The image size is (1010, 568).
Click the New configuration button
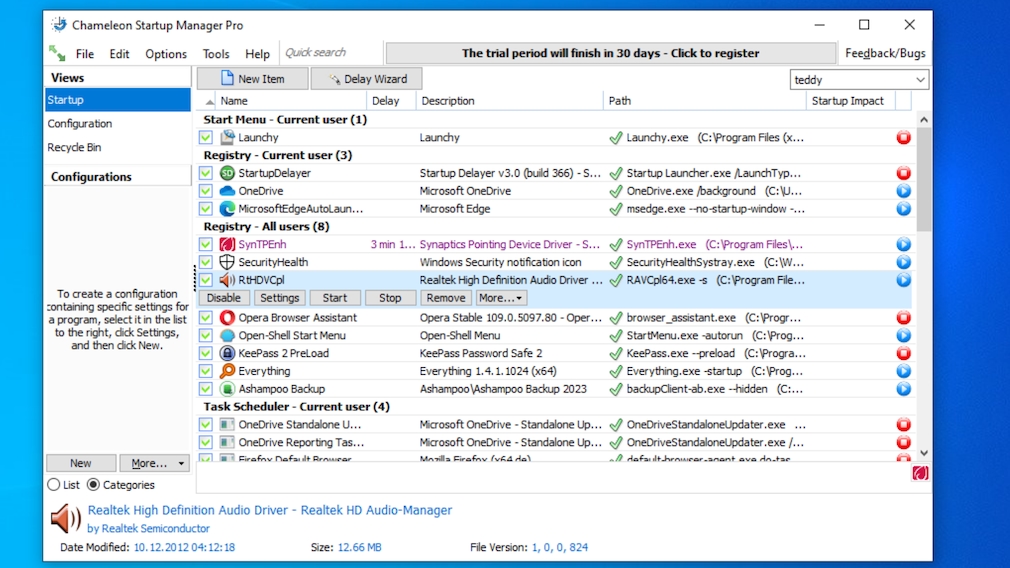pyautogui.click(x=81, y=463)
